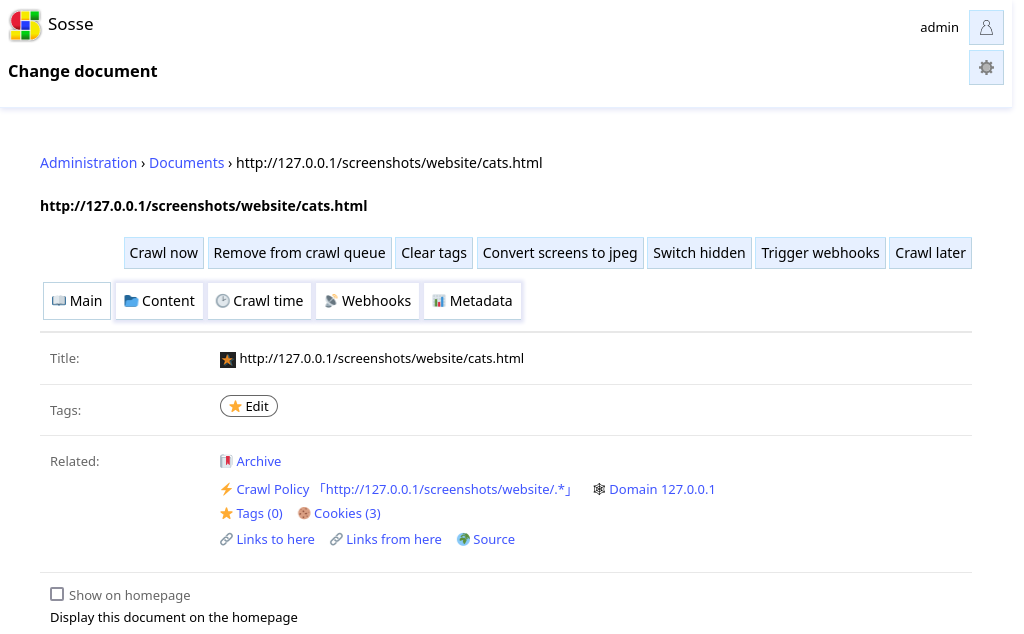Viewport: 1024px width, 634px height.
Task: Open the Crawl time tab
Action: click(259, 301)
